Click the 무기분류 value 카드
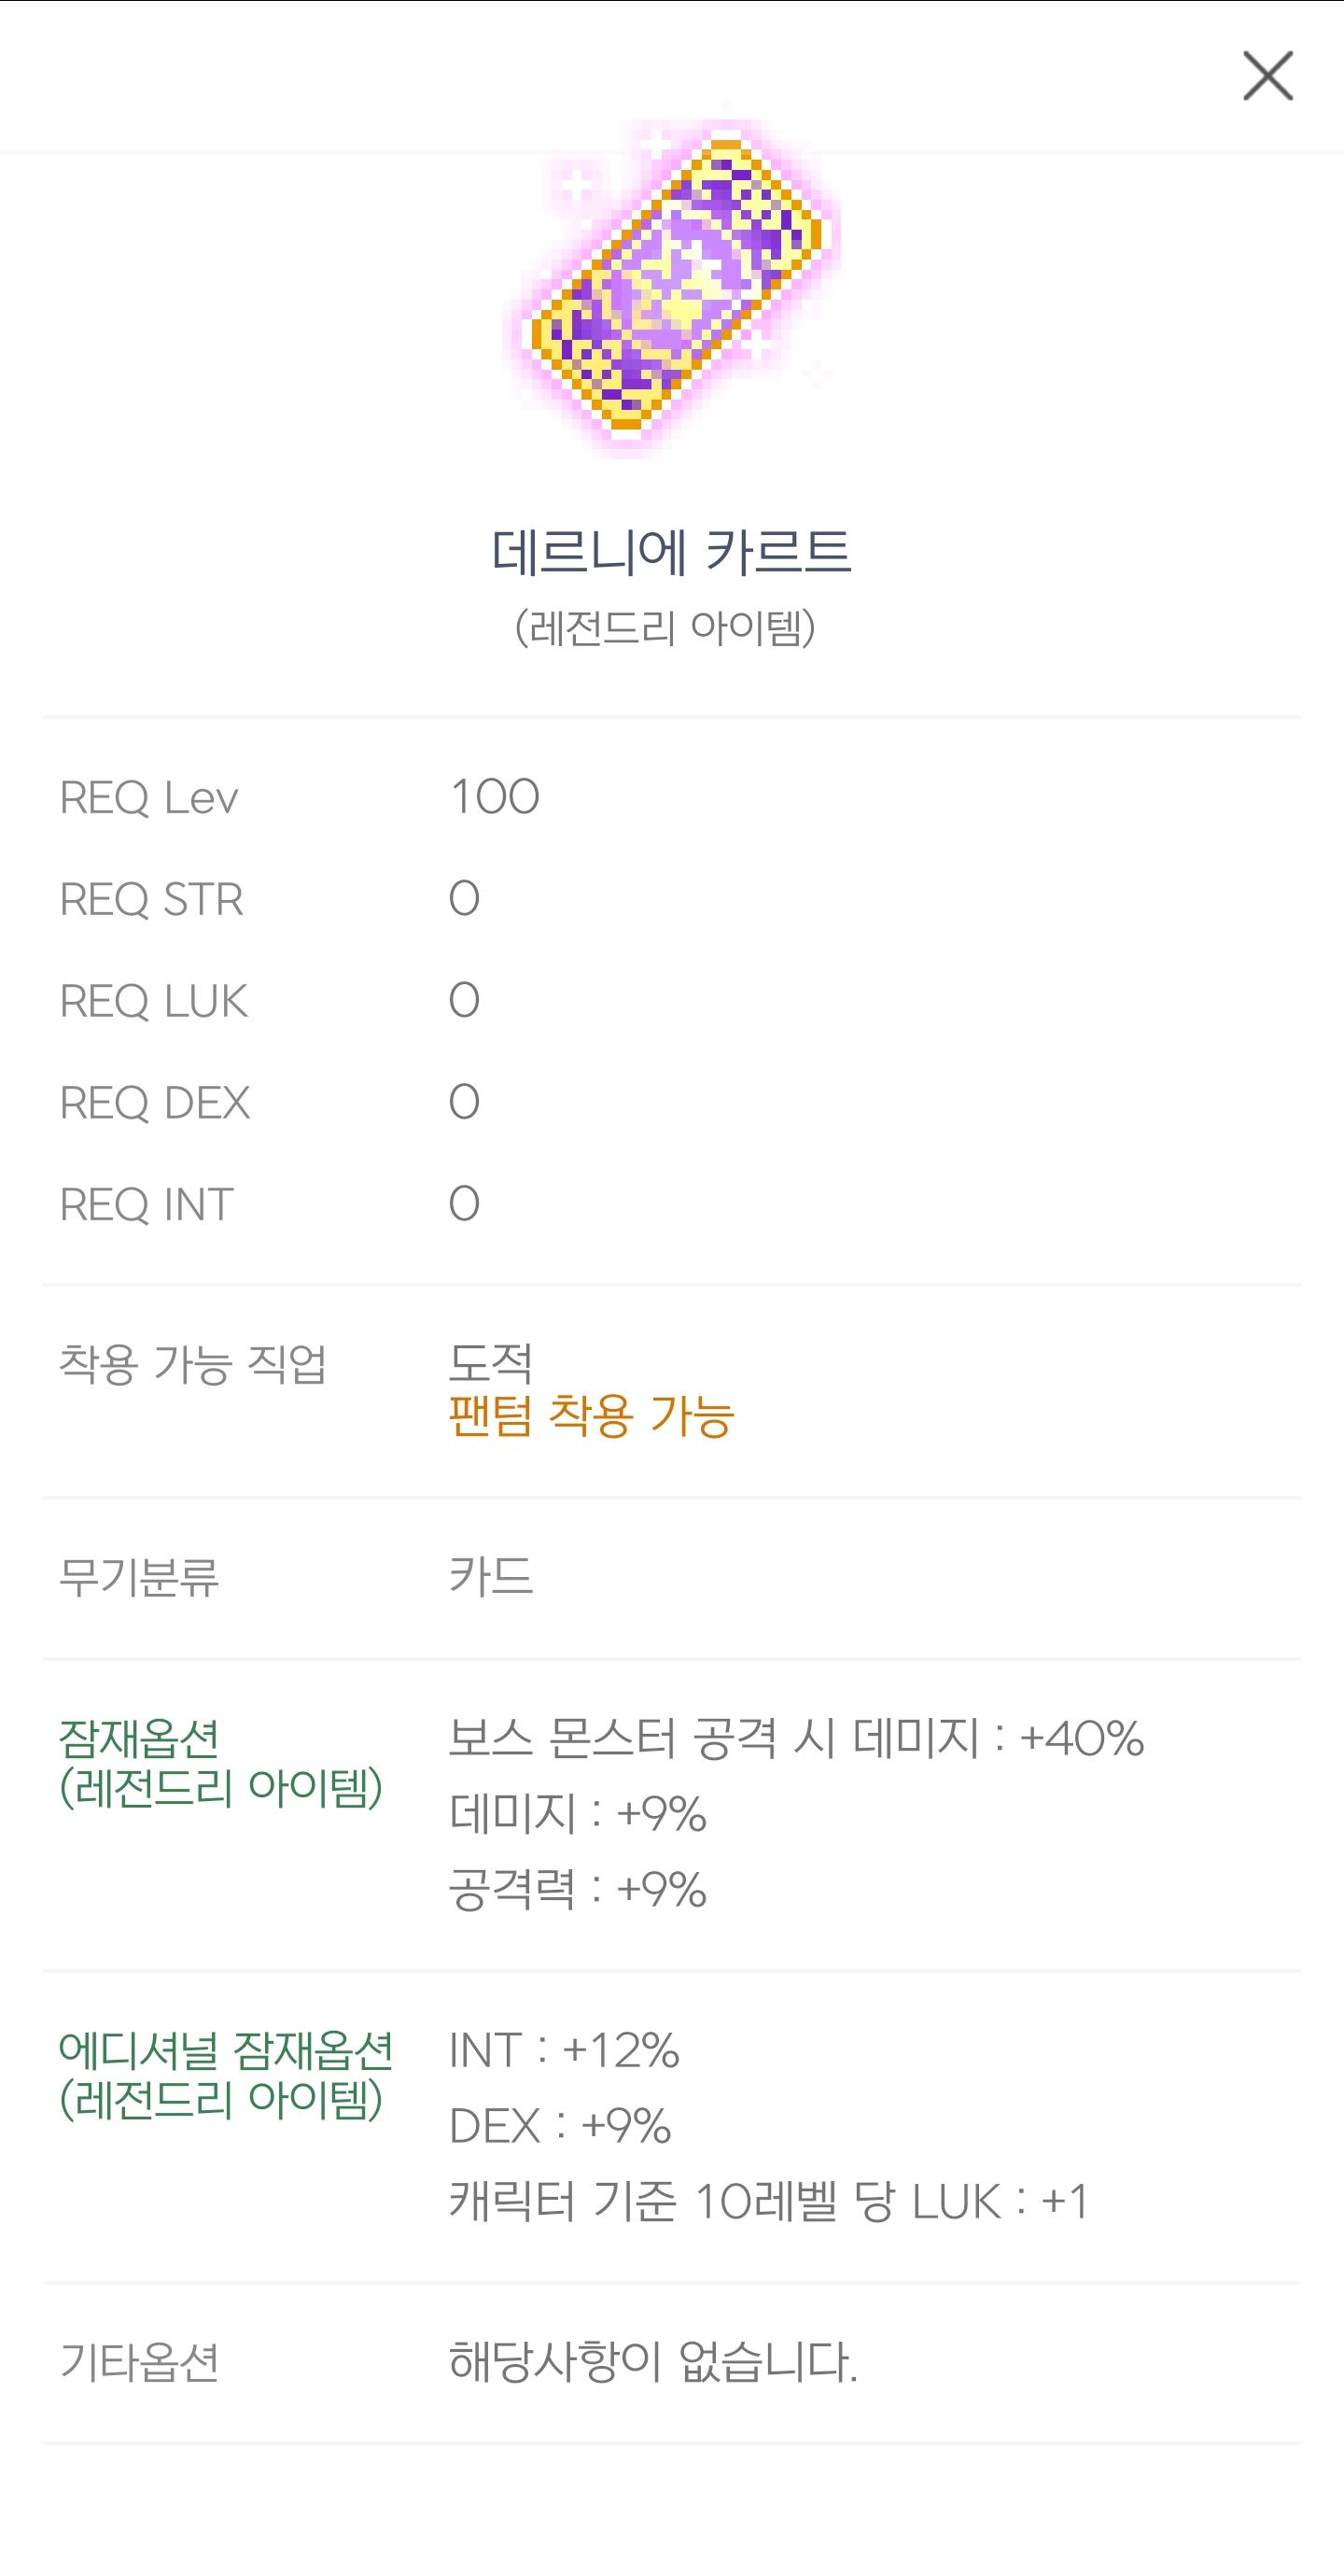 coord(491,1577)
